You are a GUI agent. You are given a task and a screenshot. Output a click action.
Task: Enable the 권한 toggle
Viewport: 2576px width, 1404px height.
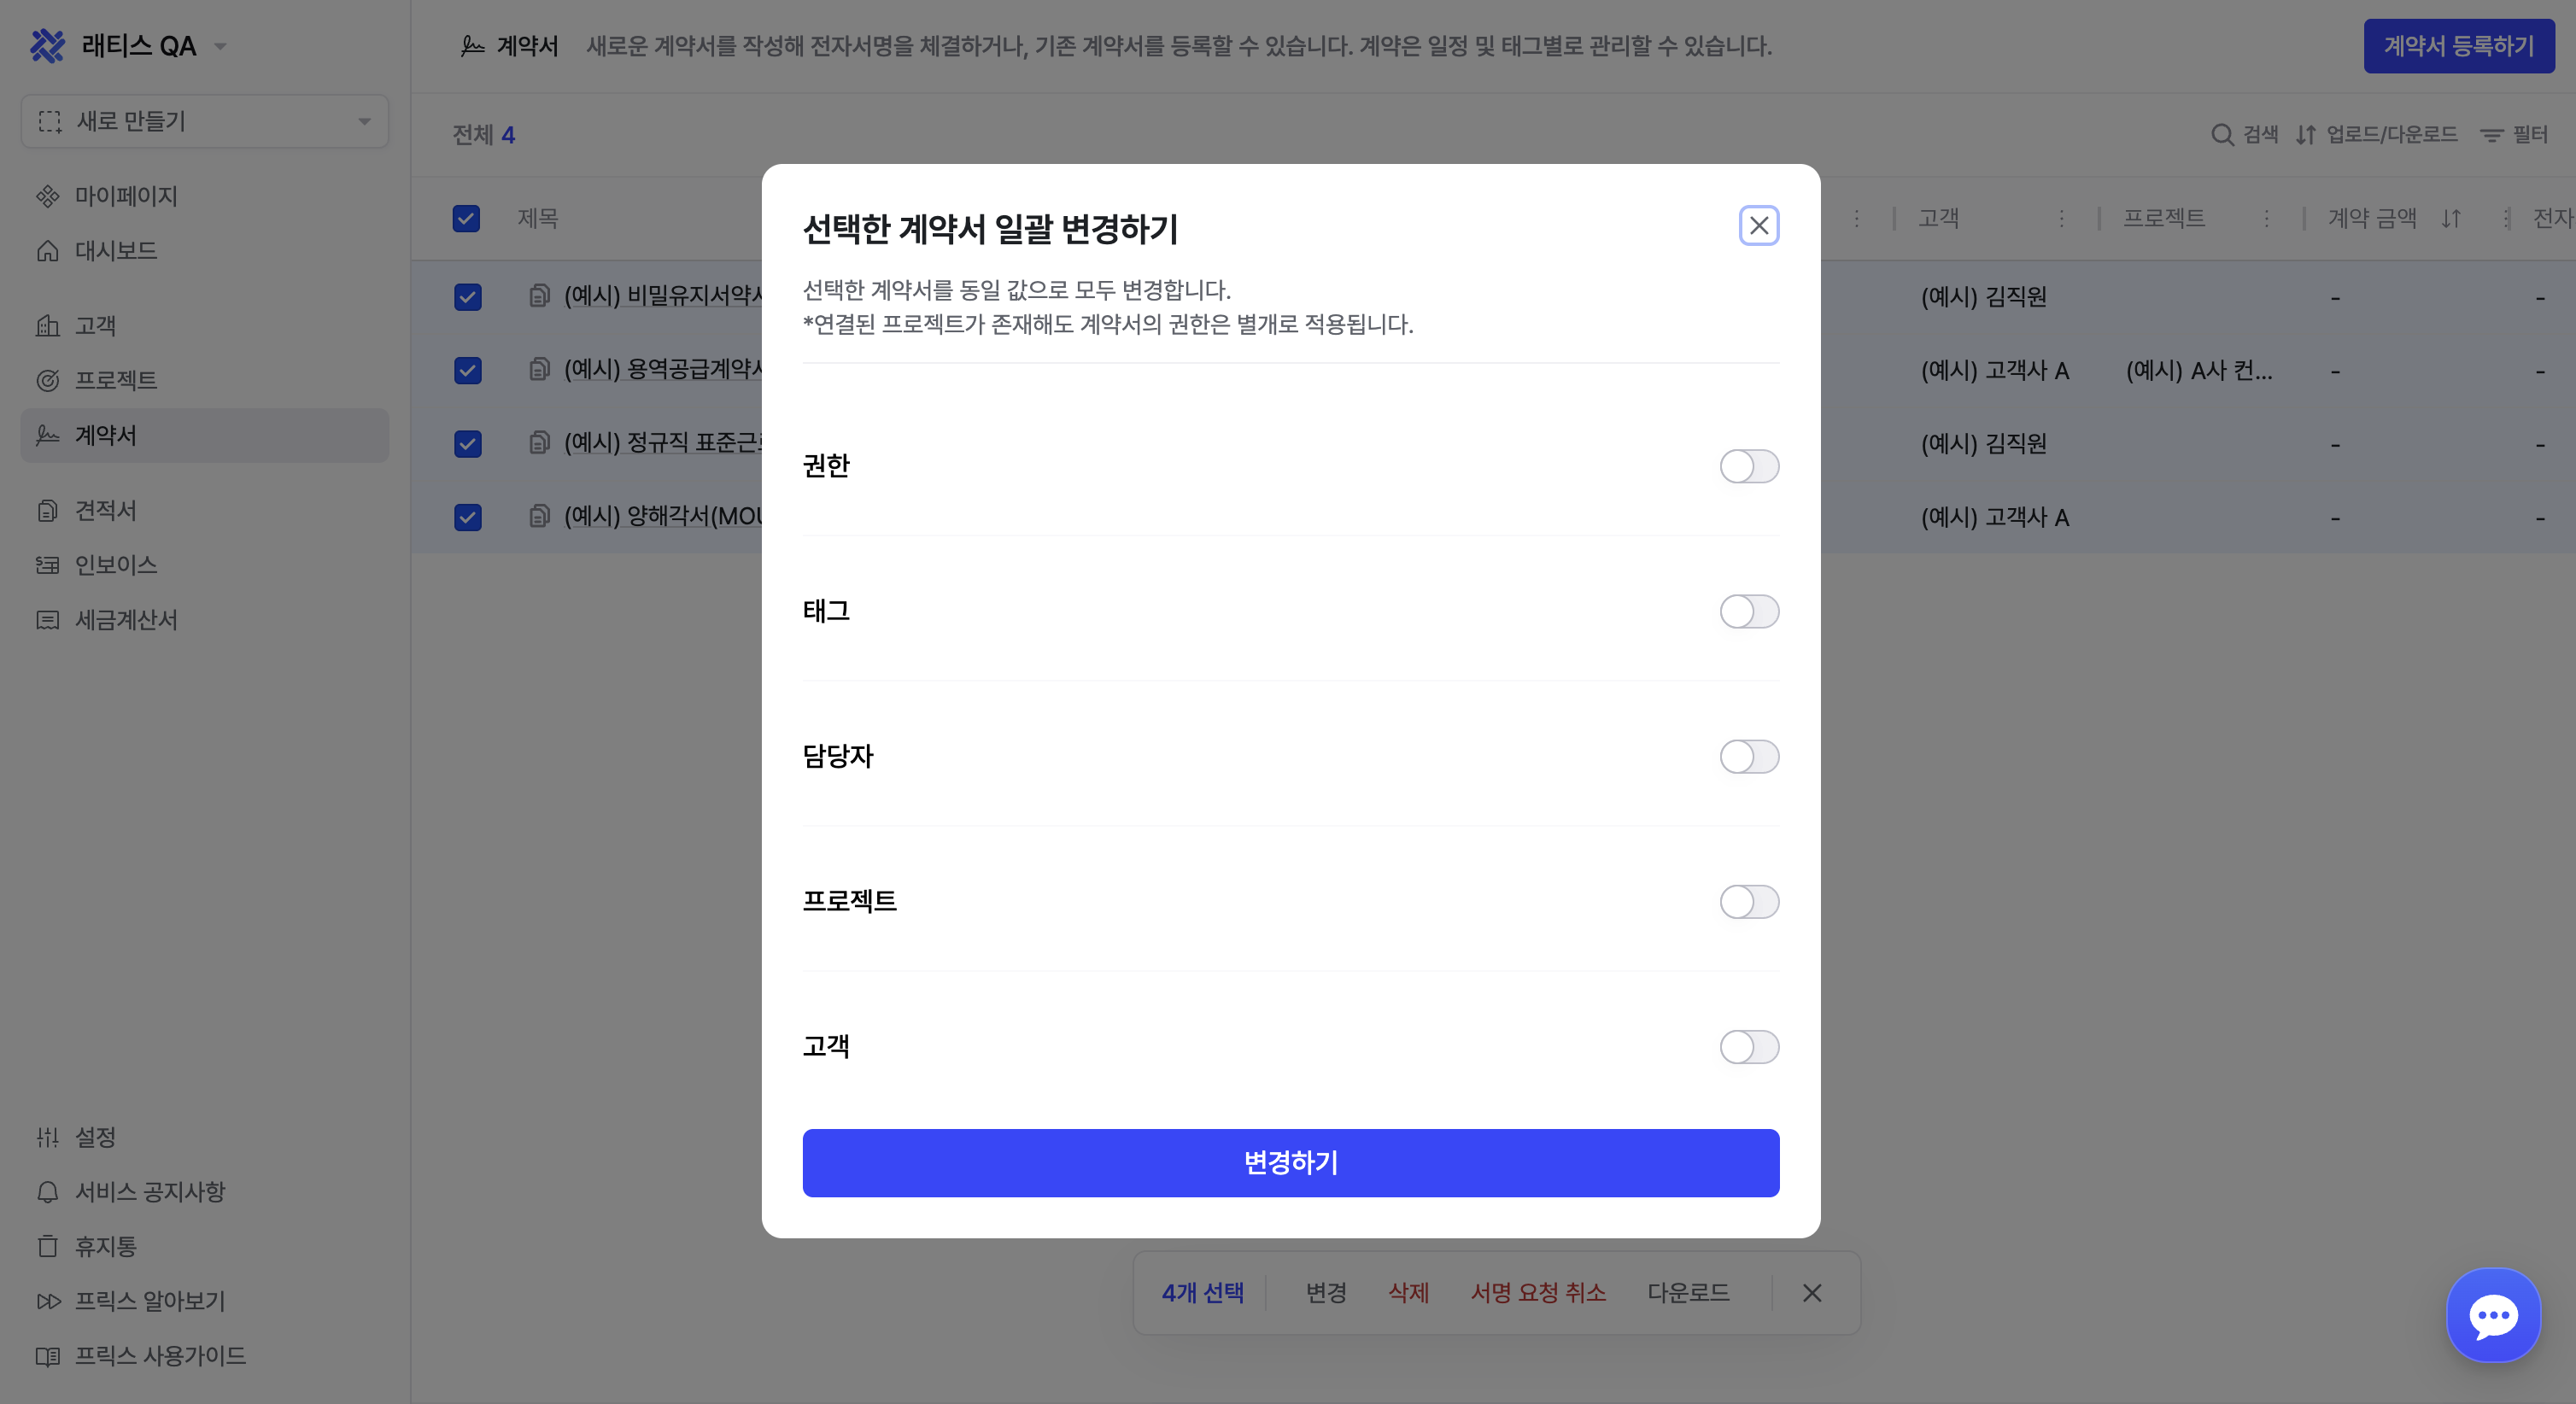(1749, 466)
